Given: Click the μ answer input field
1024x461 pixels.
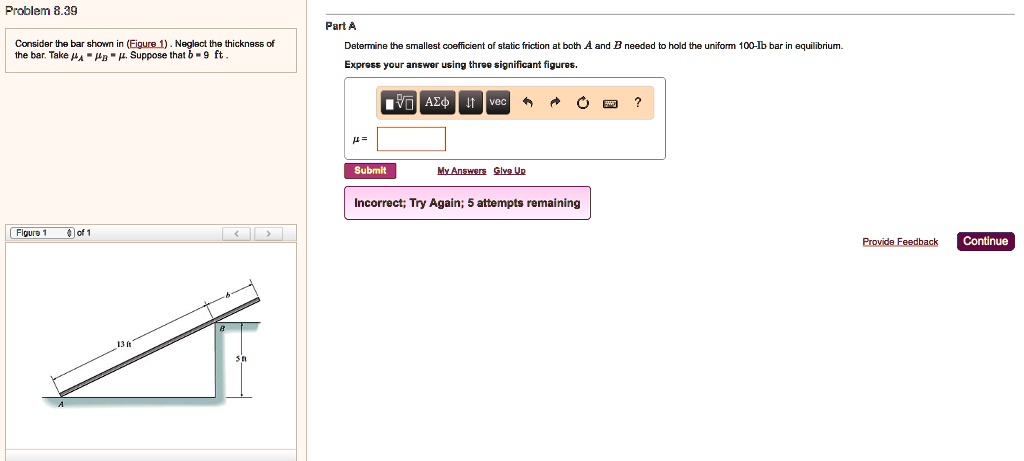Looking at the screenshot, I should tap(411, 139).
